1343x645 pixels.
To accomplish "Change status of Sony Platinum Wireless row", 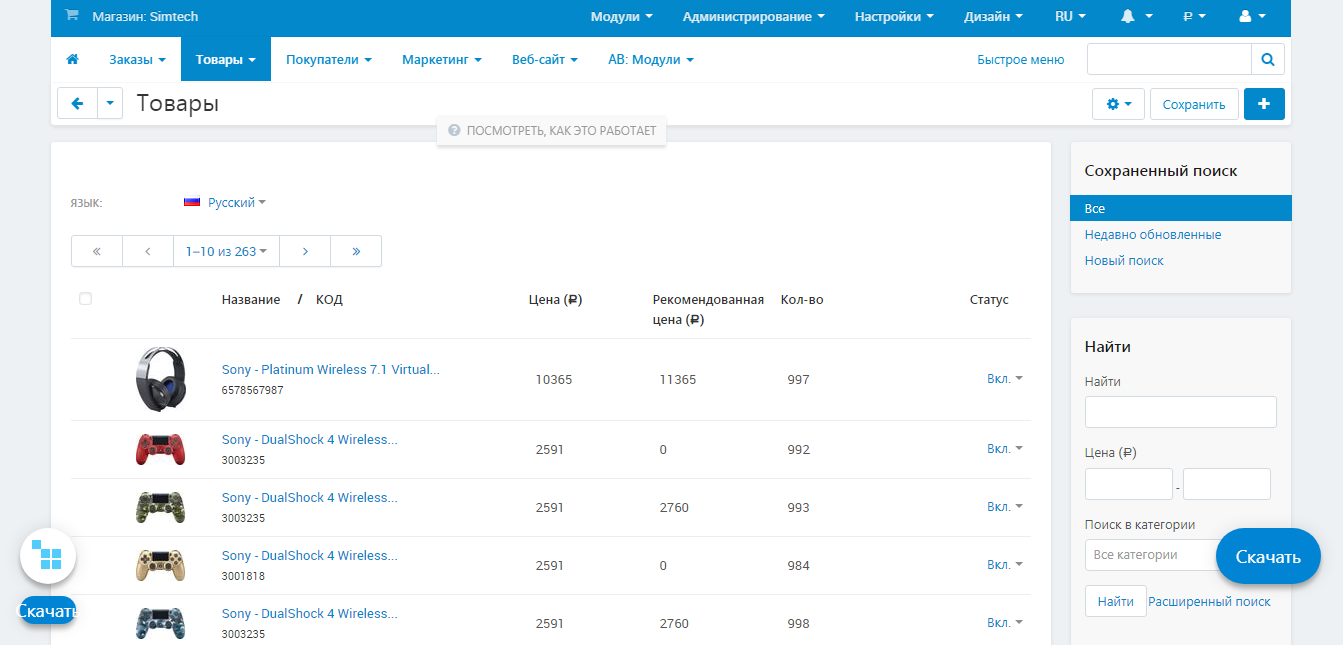I will 1005,379.
